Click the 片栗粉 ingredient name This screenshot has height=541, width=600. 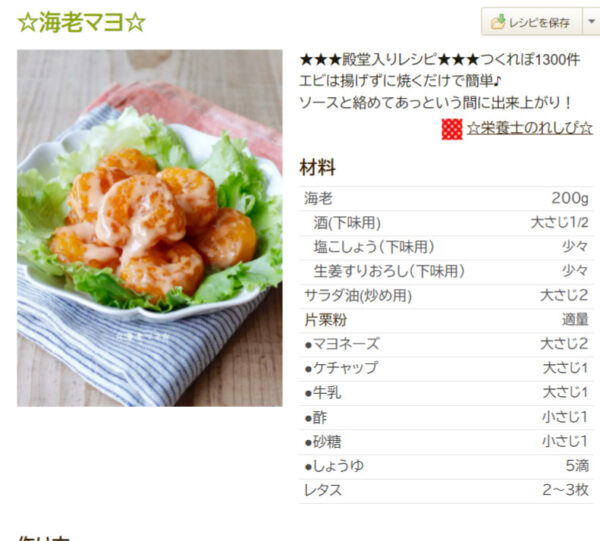click(x=326, y=320)
